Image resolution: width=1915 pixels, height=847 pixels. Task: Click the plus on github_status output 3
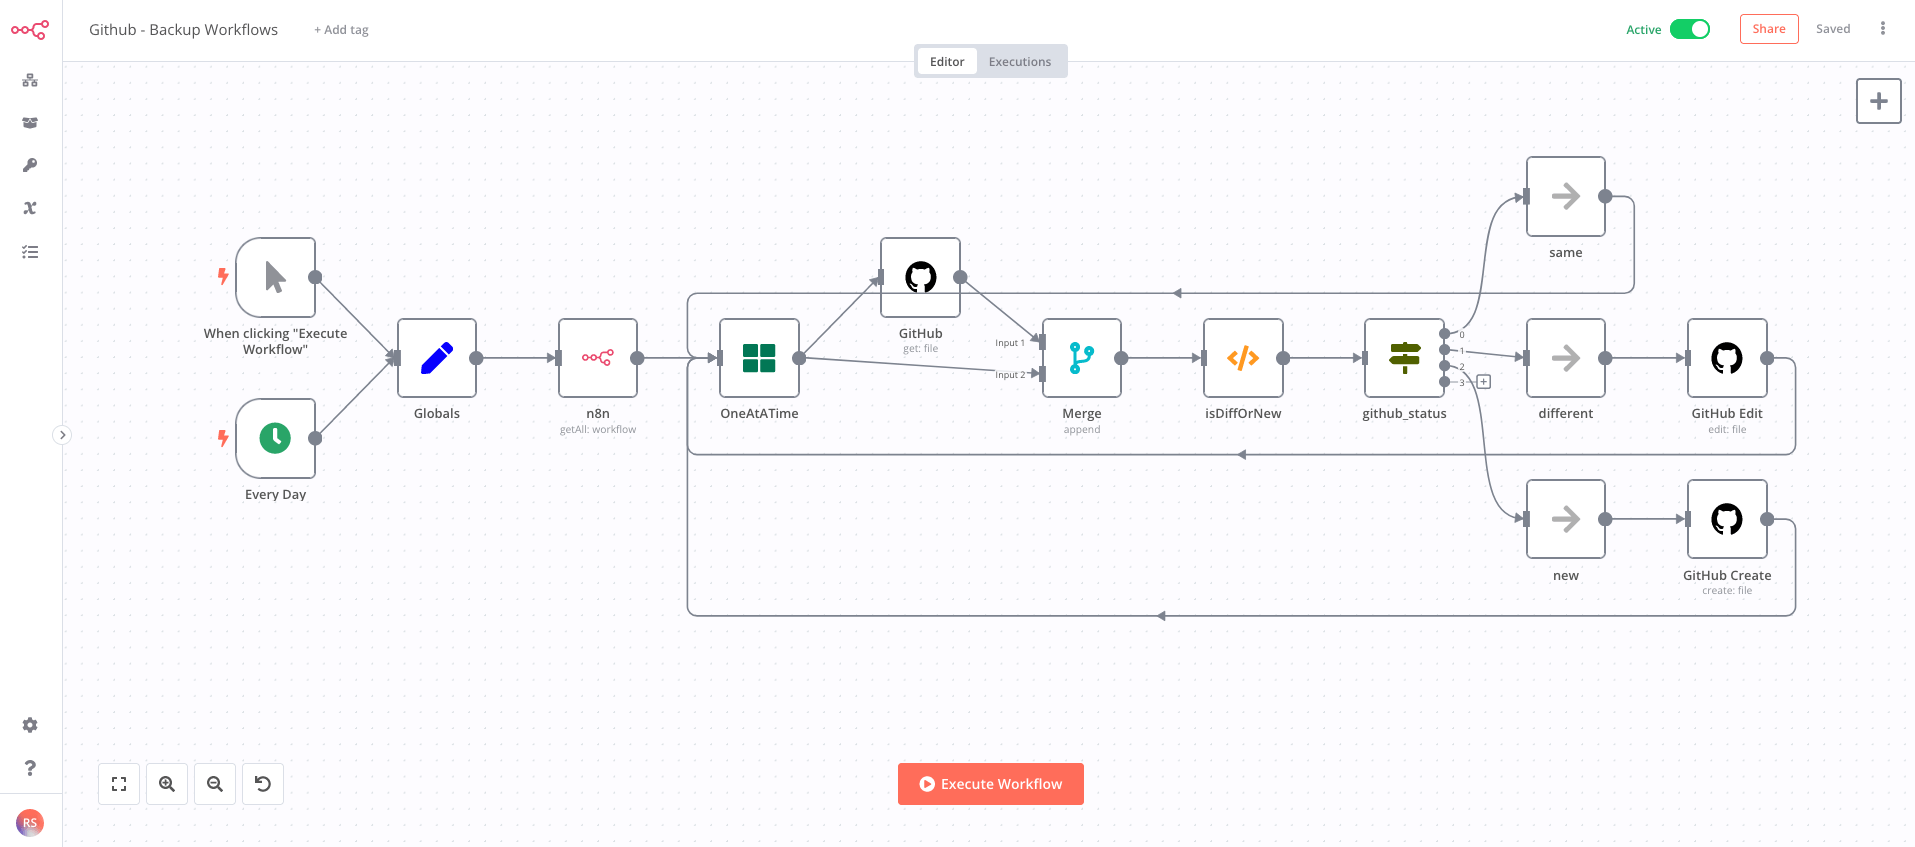(1484, 382)
